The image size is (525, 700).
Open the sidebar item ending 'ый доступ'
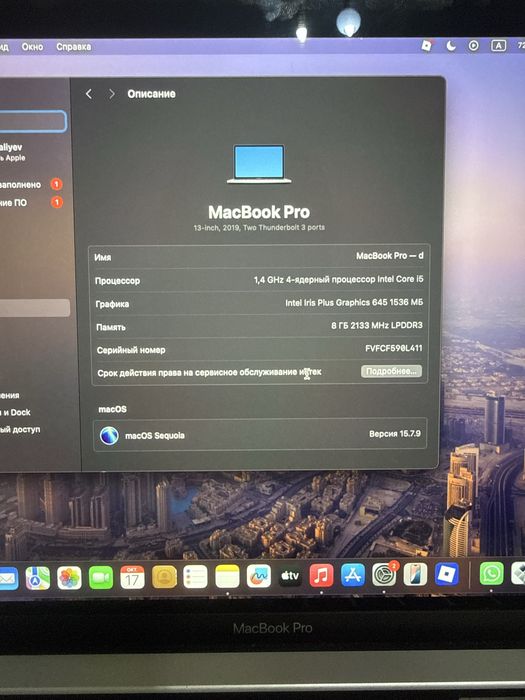20,429
